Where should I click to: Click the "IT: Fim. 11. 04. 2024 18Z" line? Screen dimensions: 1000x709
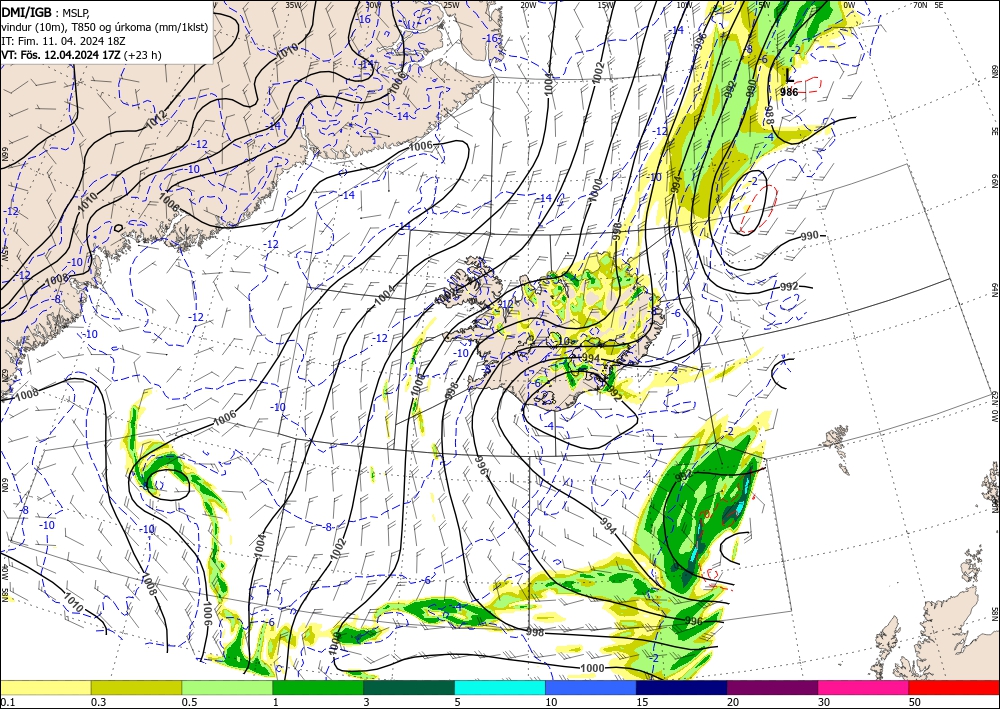pos(63,41)
